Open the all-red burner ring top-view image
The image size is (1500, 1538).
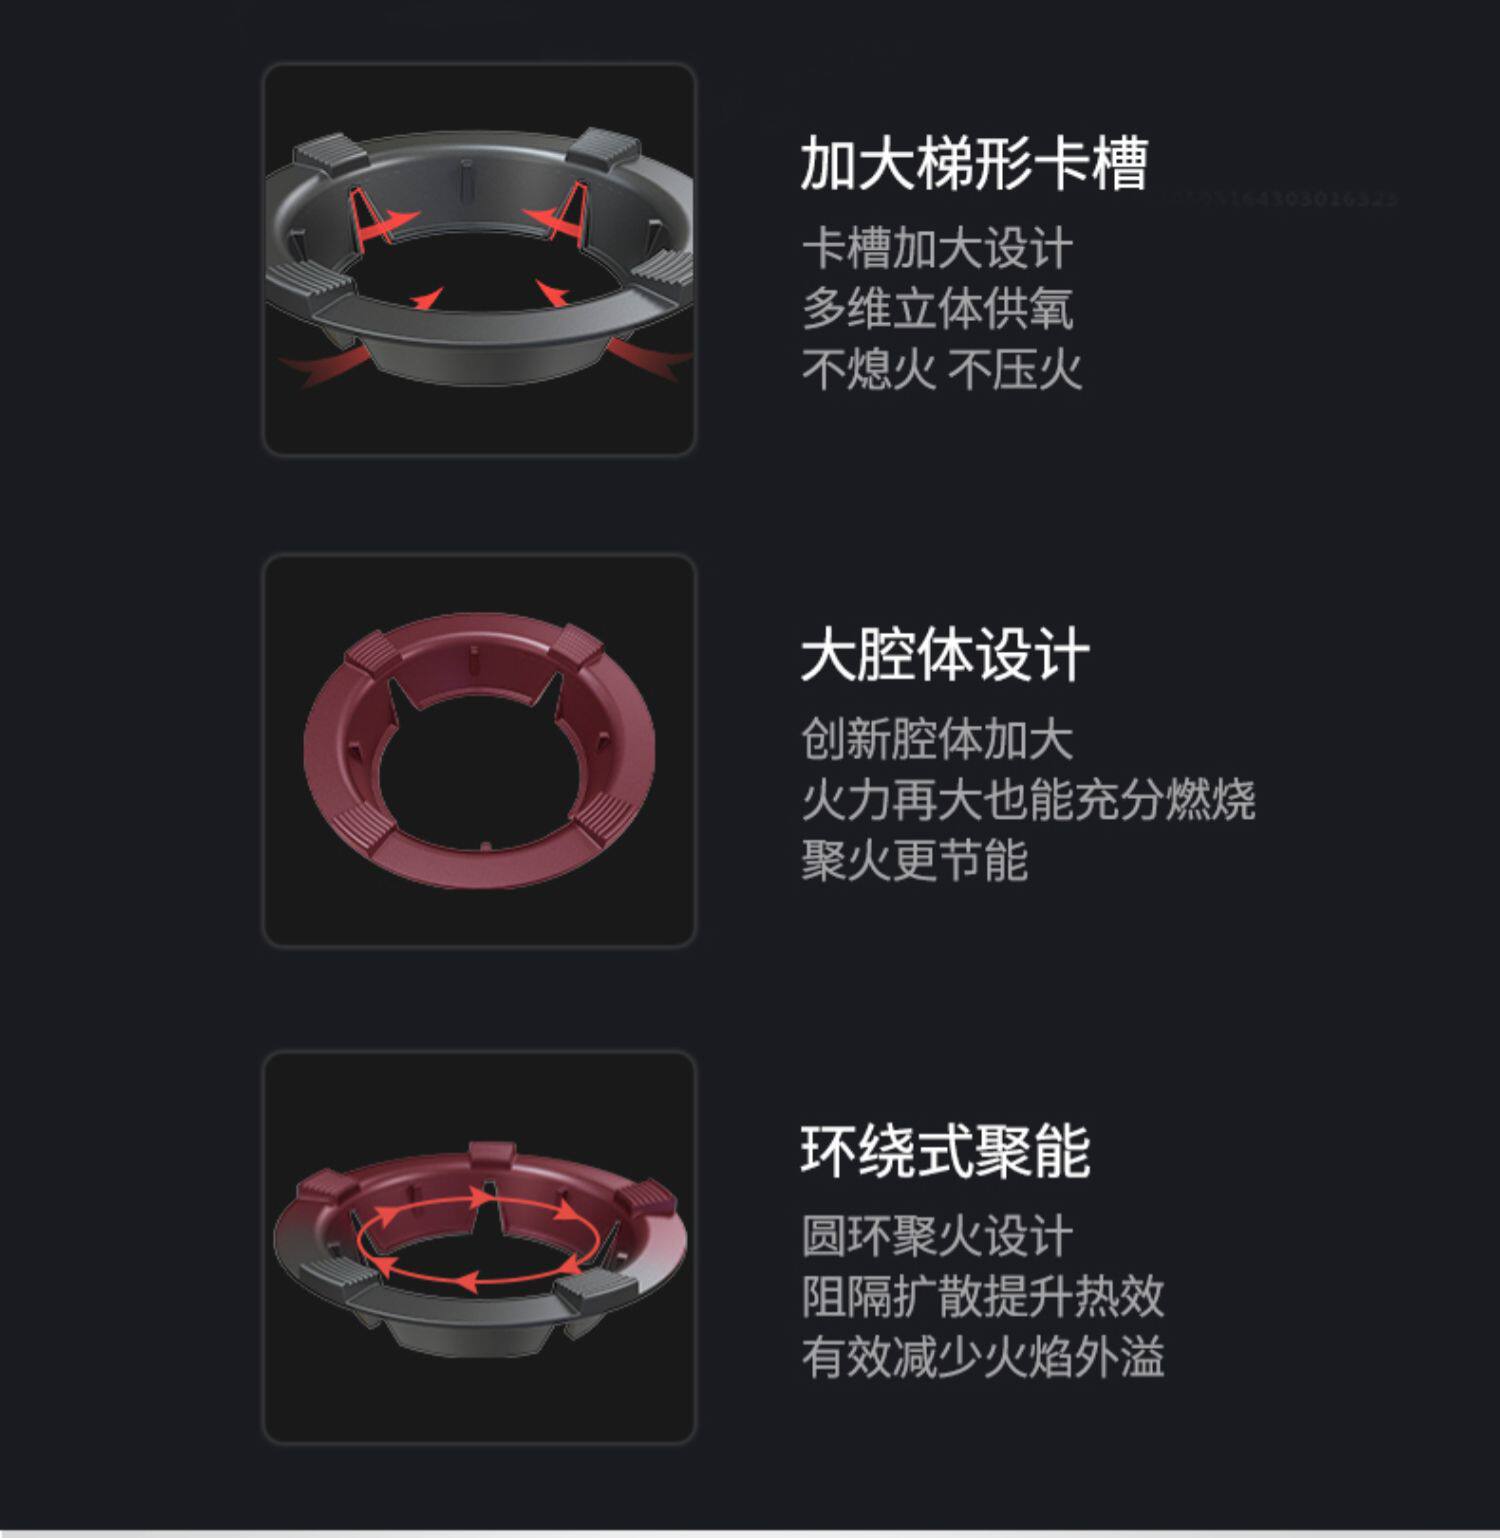click(479, 750)
